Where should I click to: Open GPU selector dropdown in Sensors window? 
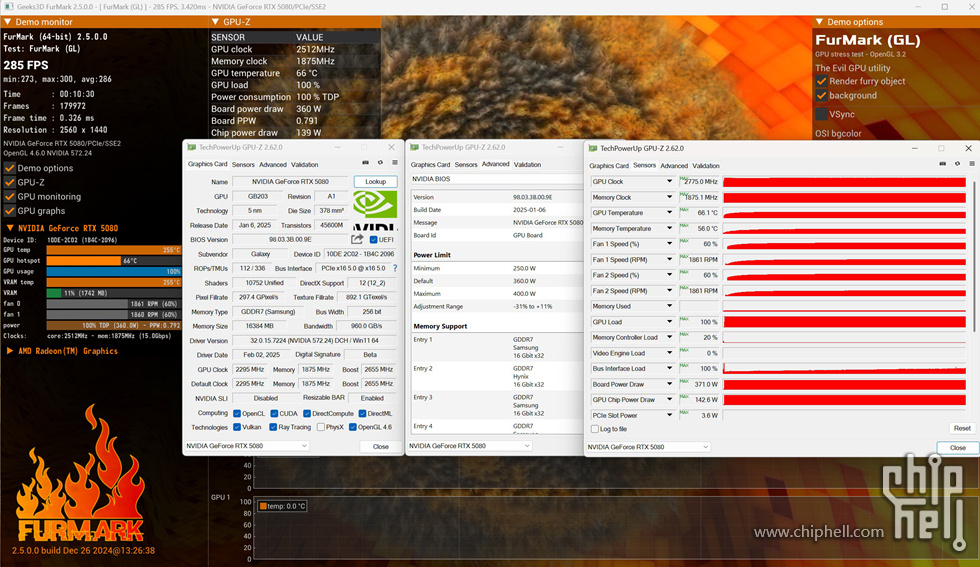(x=648, y=447)
